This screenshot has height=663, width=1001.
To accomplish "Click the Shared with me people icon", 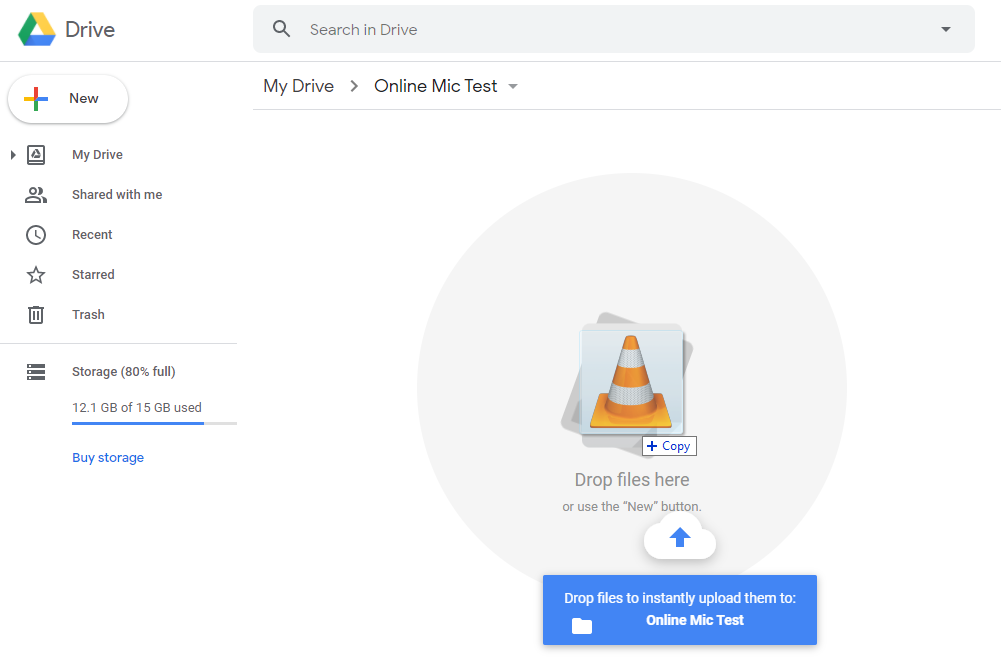I will pos(36,195).
